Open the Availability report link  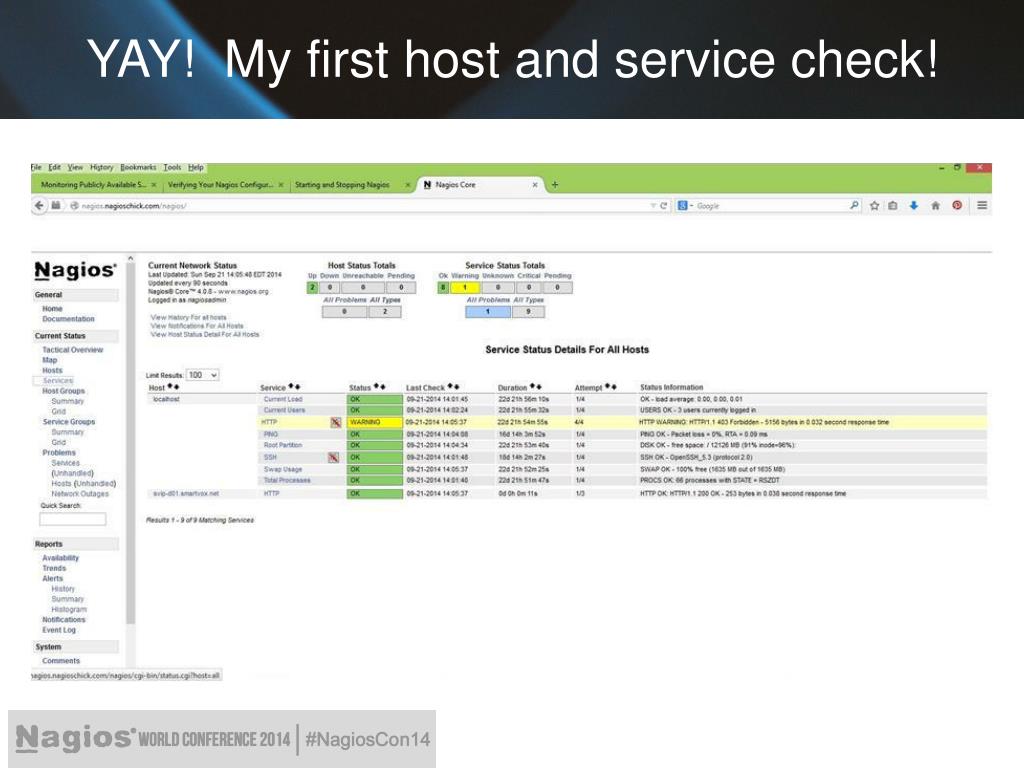[x=61, y=558]
